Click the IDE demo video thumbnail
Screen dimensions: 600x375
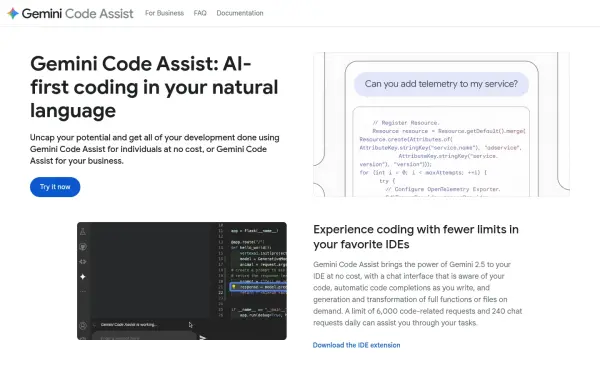(182, 281)
